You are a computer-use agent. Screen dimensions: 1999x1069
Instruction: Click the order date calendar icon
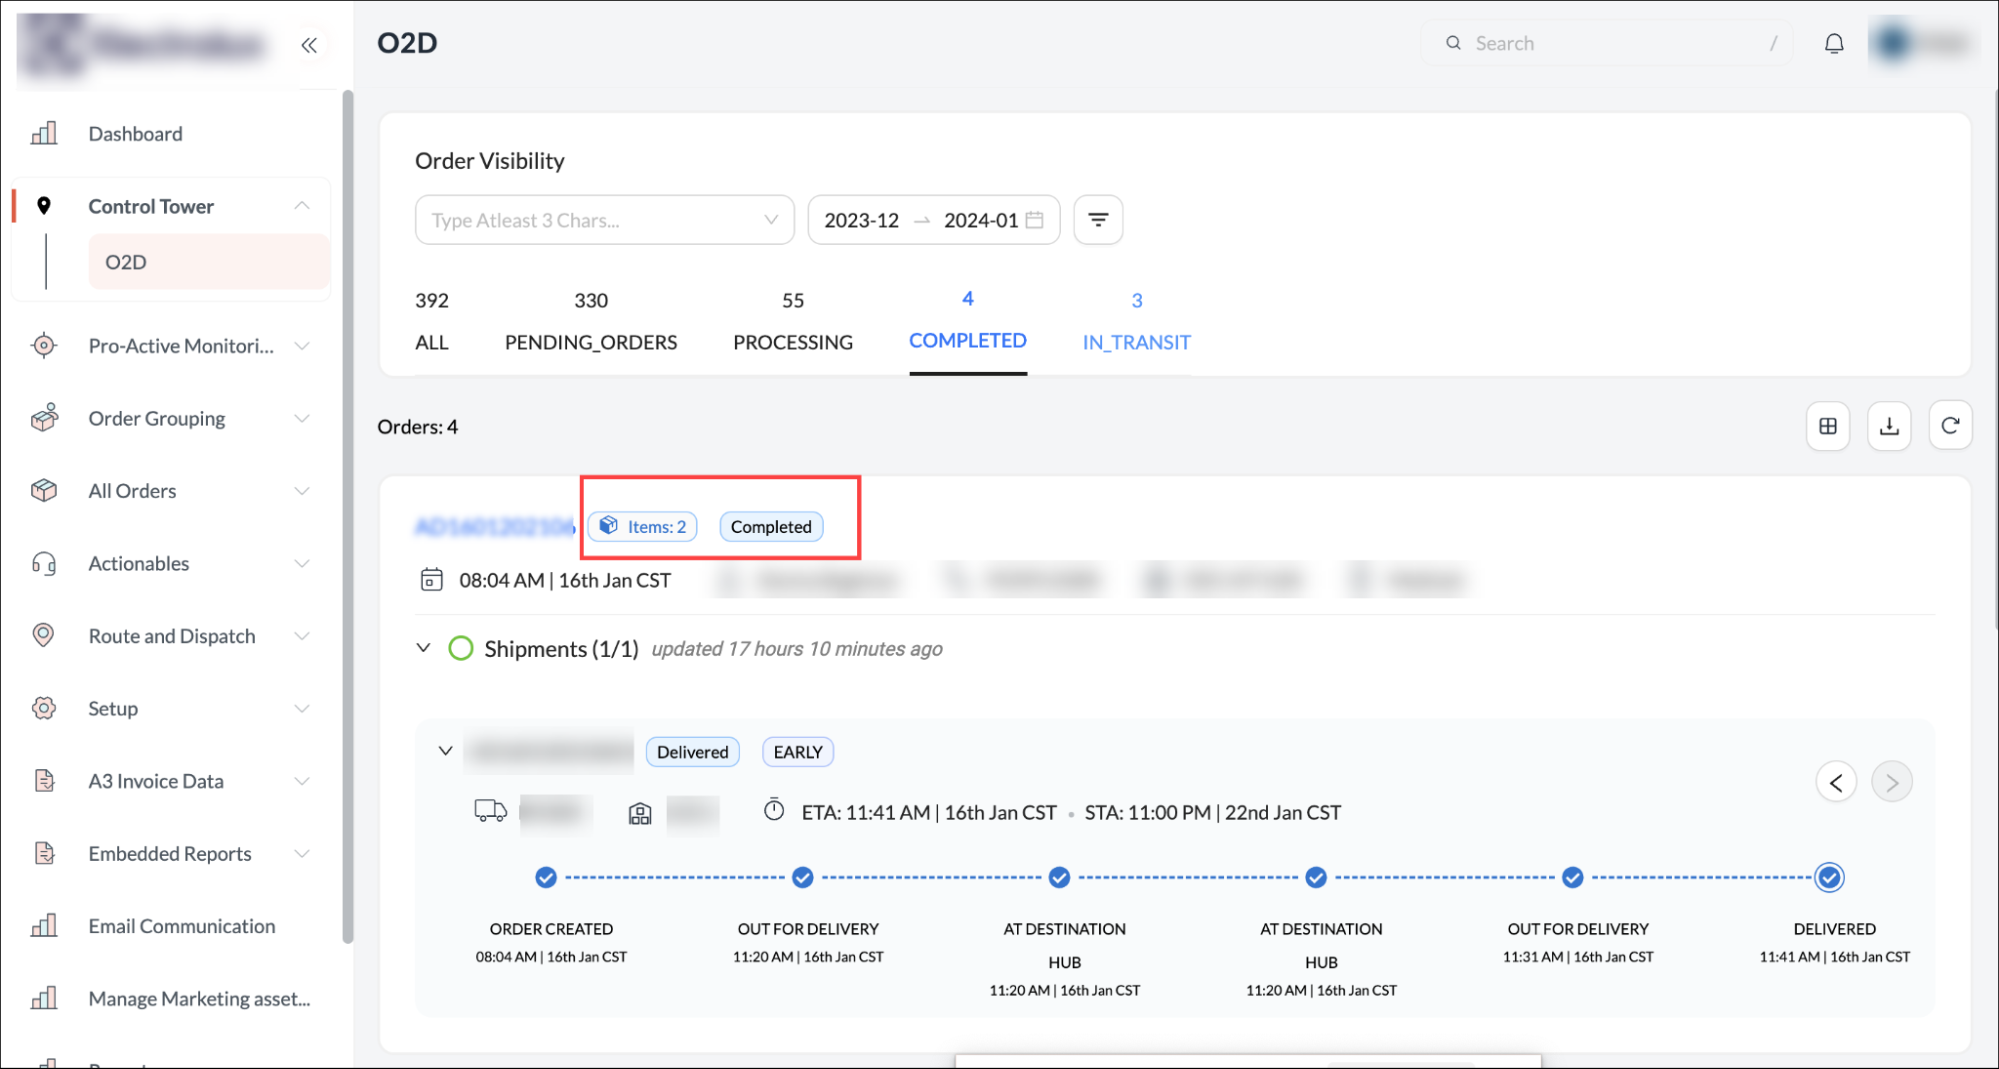pyautogui.click(x=431, y=580)
